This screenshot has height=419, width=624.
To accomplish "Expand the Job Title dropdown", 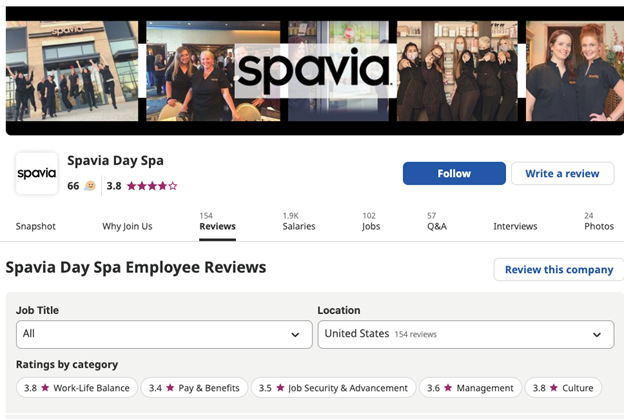I will 164,334.
